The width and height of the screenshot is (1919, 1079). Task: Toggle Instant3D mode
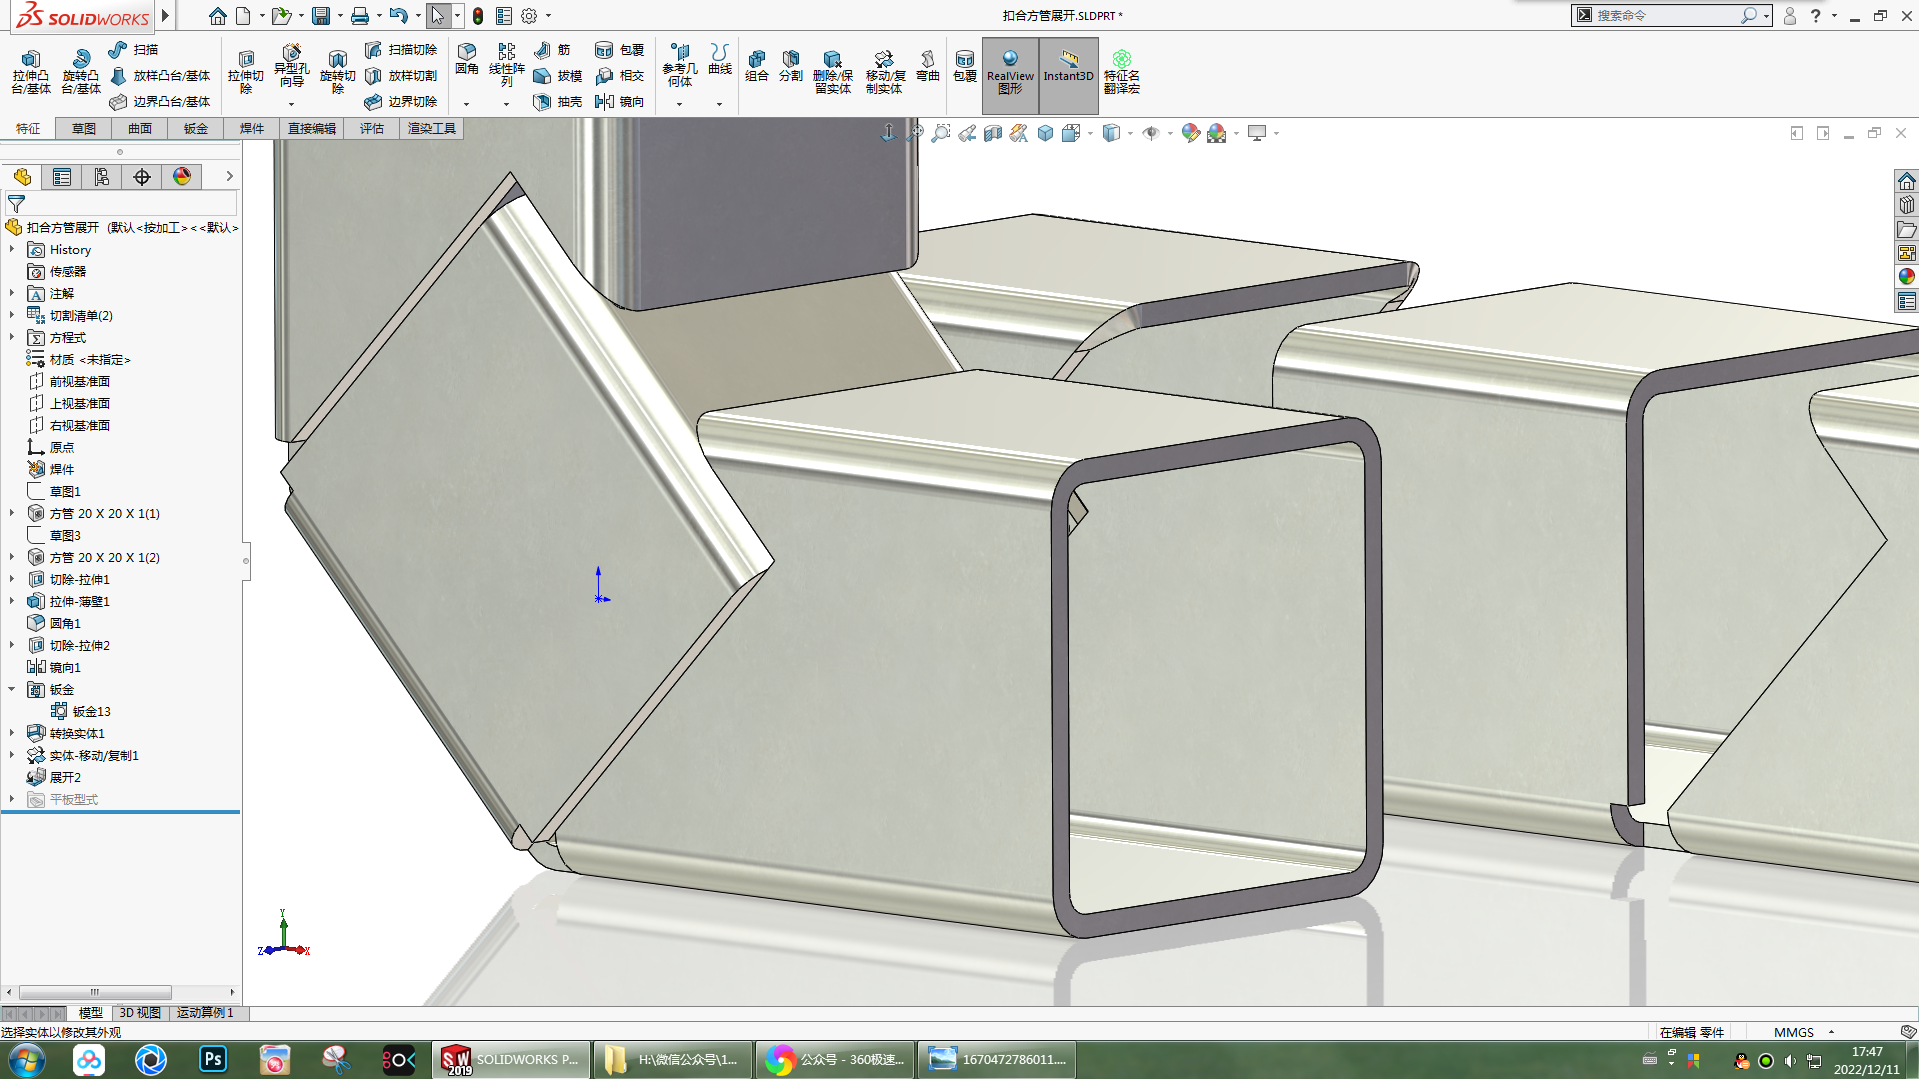[1068, 75]
